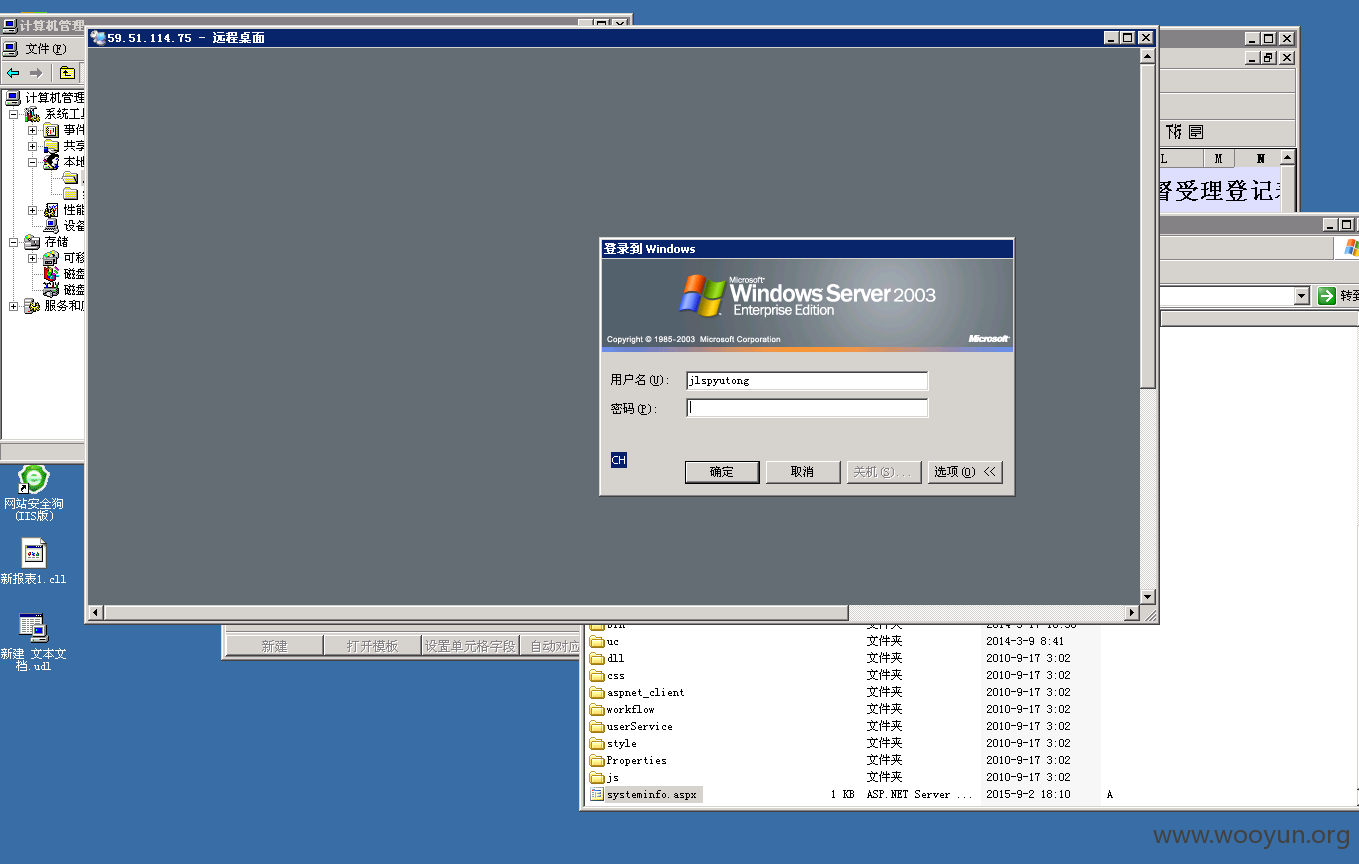Expand the 共享 tree branch
1359x864 pixels.
coord(32,146)
